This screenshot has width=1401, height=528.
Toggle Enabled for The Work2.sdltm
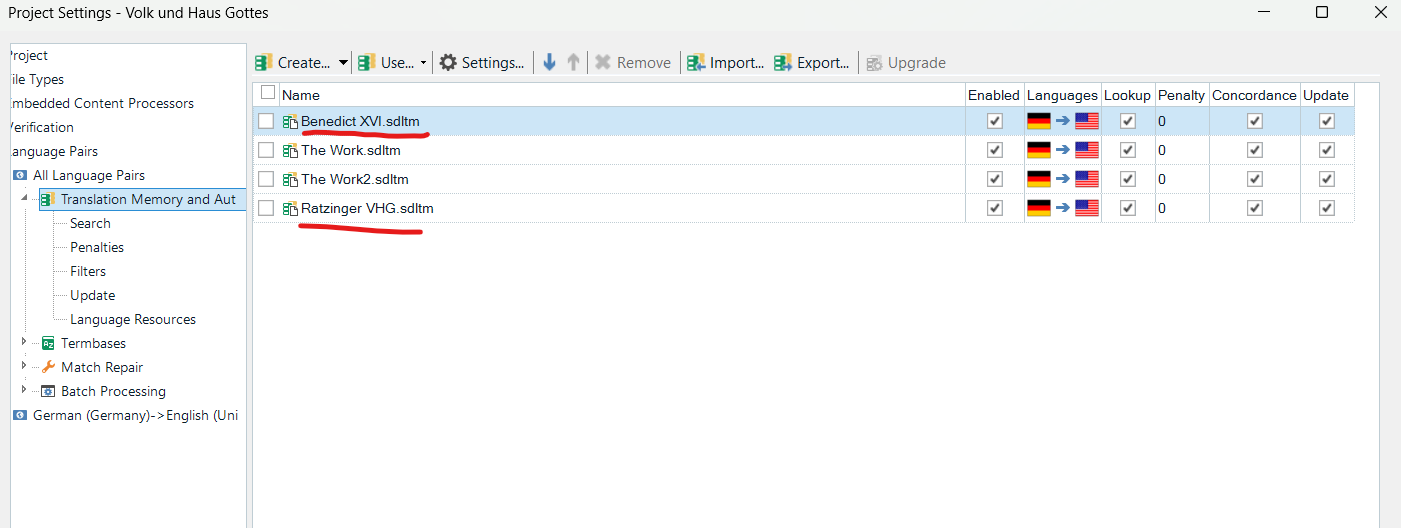click(994, 179)
